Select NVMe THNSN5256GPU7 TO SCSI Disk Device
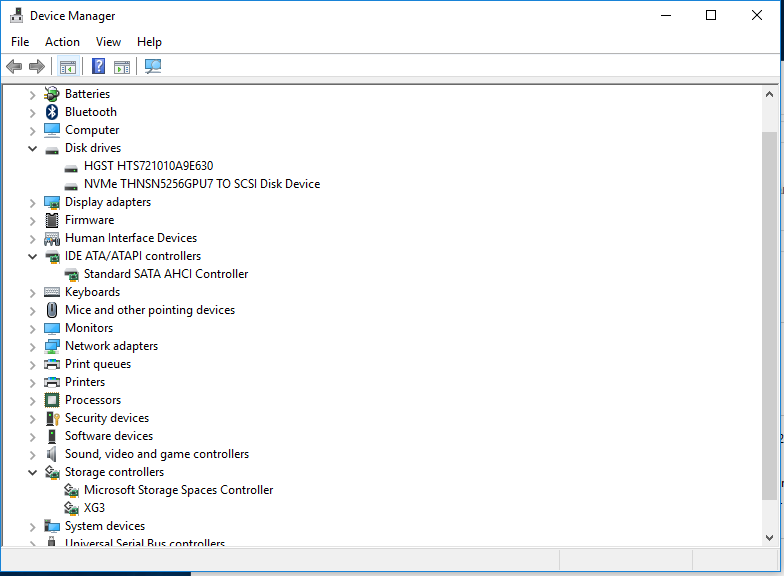 coord(202,184)
